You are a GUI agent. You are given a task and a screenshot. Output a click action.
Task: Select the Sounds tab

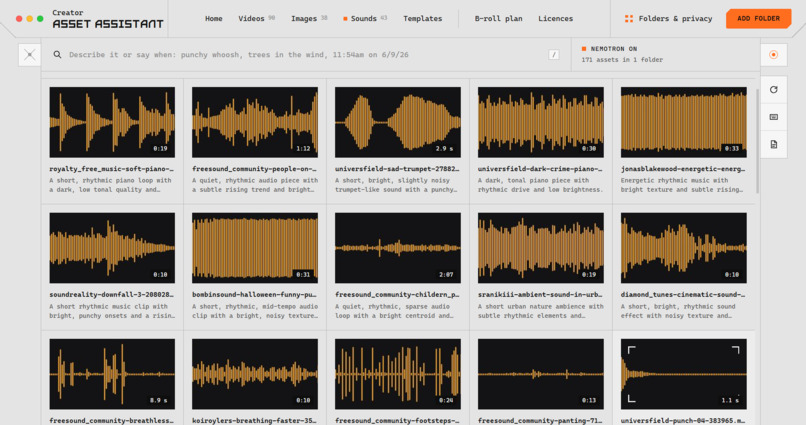point(365,19)
